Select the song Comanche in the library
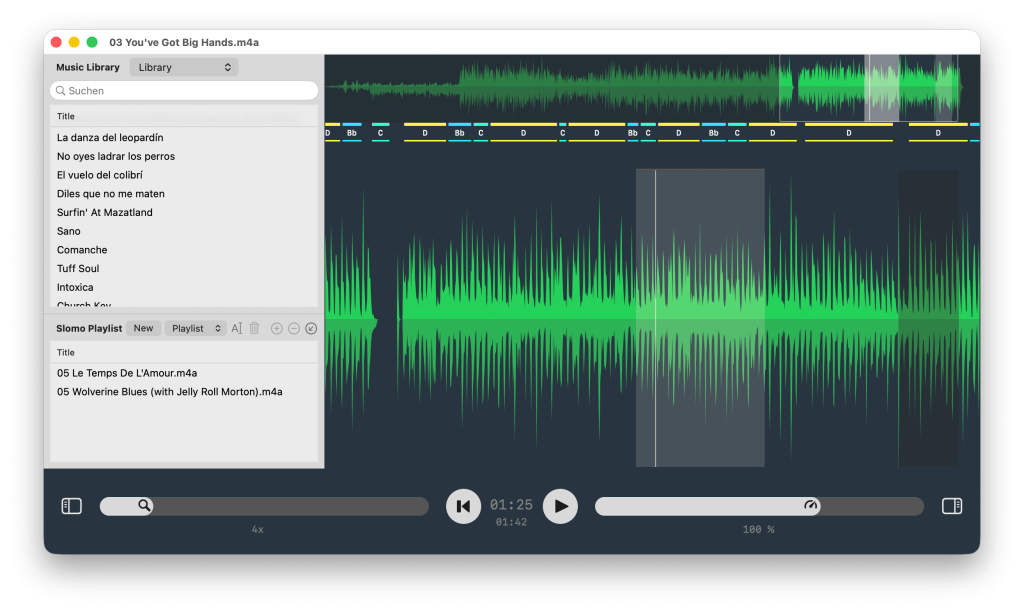 tap(81, 249)
